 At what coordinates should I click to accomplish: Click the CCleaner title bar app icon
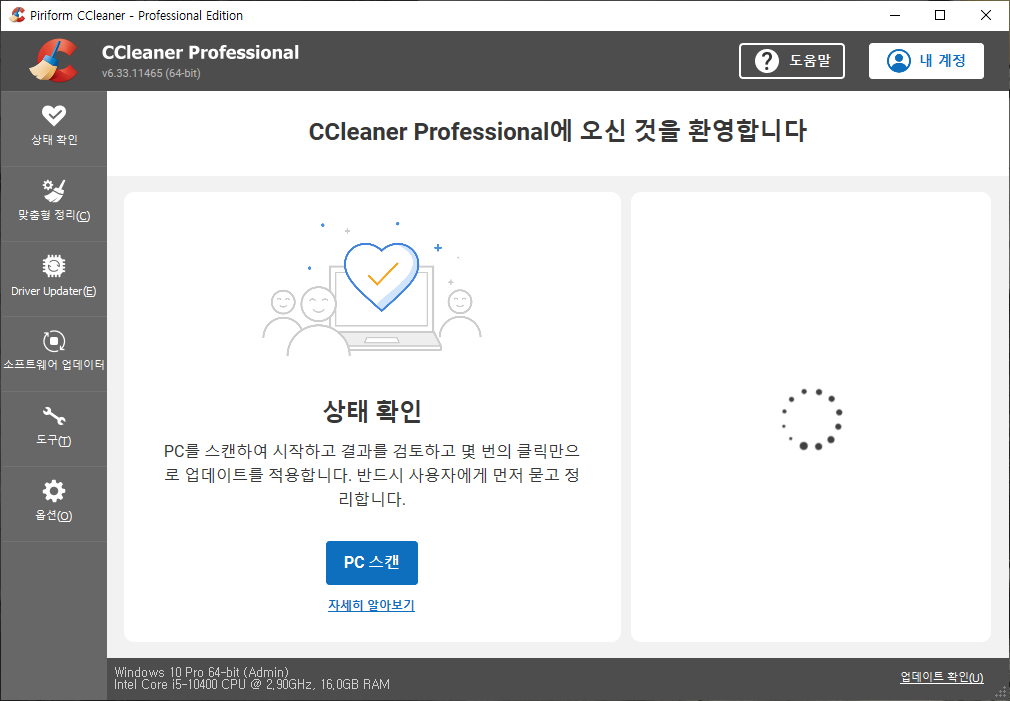pos(17,15)
